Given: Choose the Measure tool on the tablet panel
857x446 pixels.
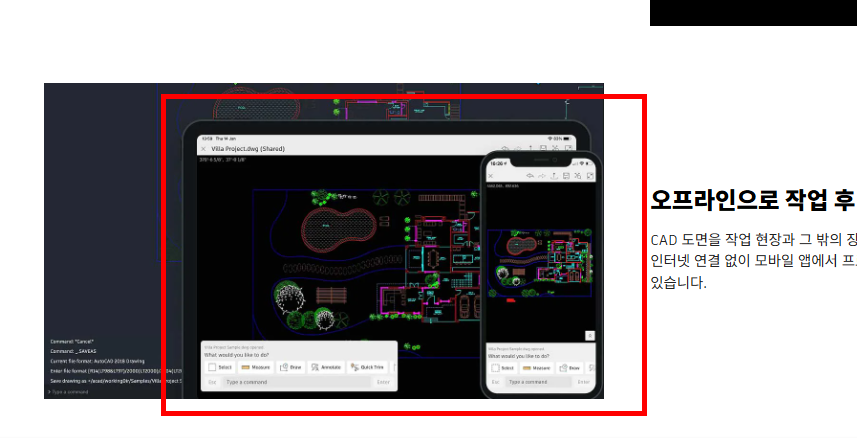Looking at the screenshot, I should coord(256,367).
